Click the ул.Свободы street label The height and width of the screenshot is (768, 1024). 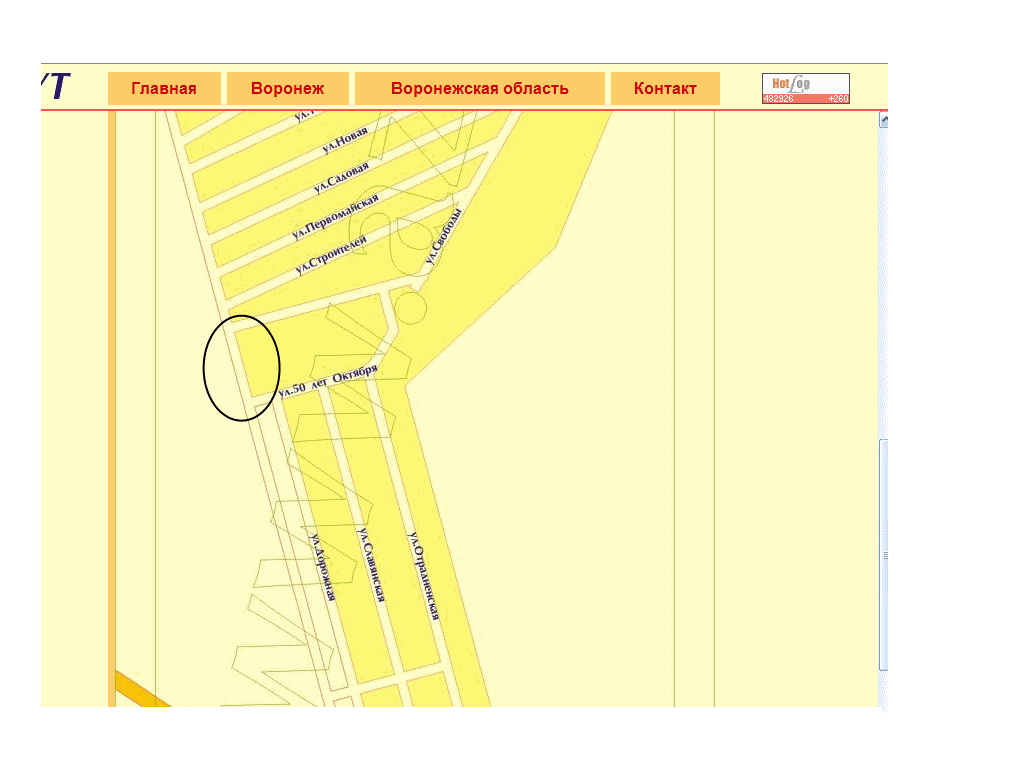tap(443, 240)
